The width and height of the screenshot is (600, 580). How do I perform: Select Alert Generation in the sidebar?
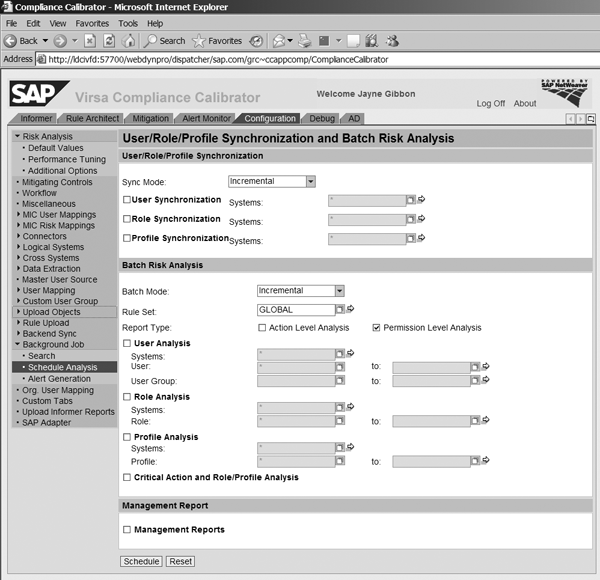(59, 379)
